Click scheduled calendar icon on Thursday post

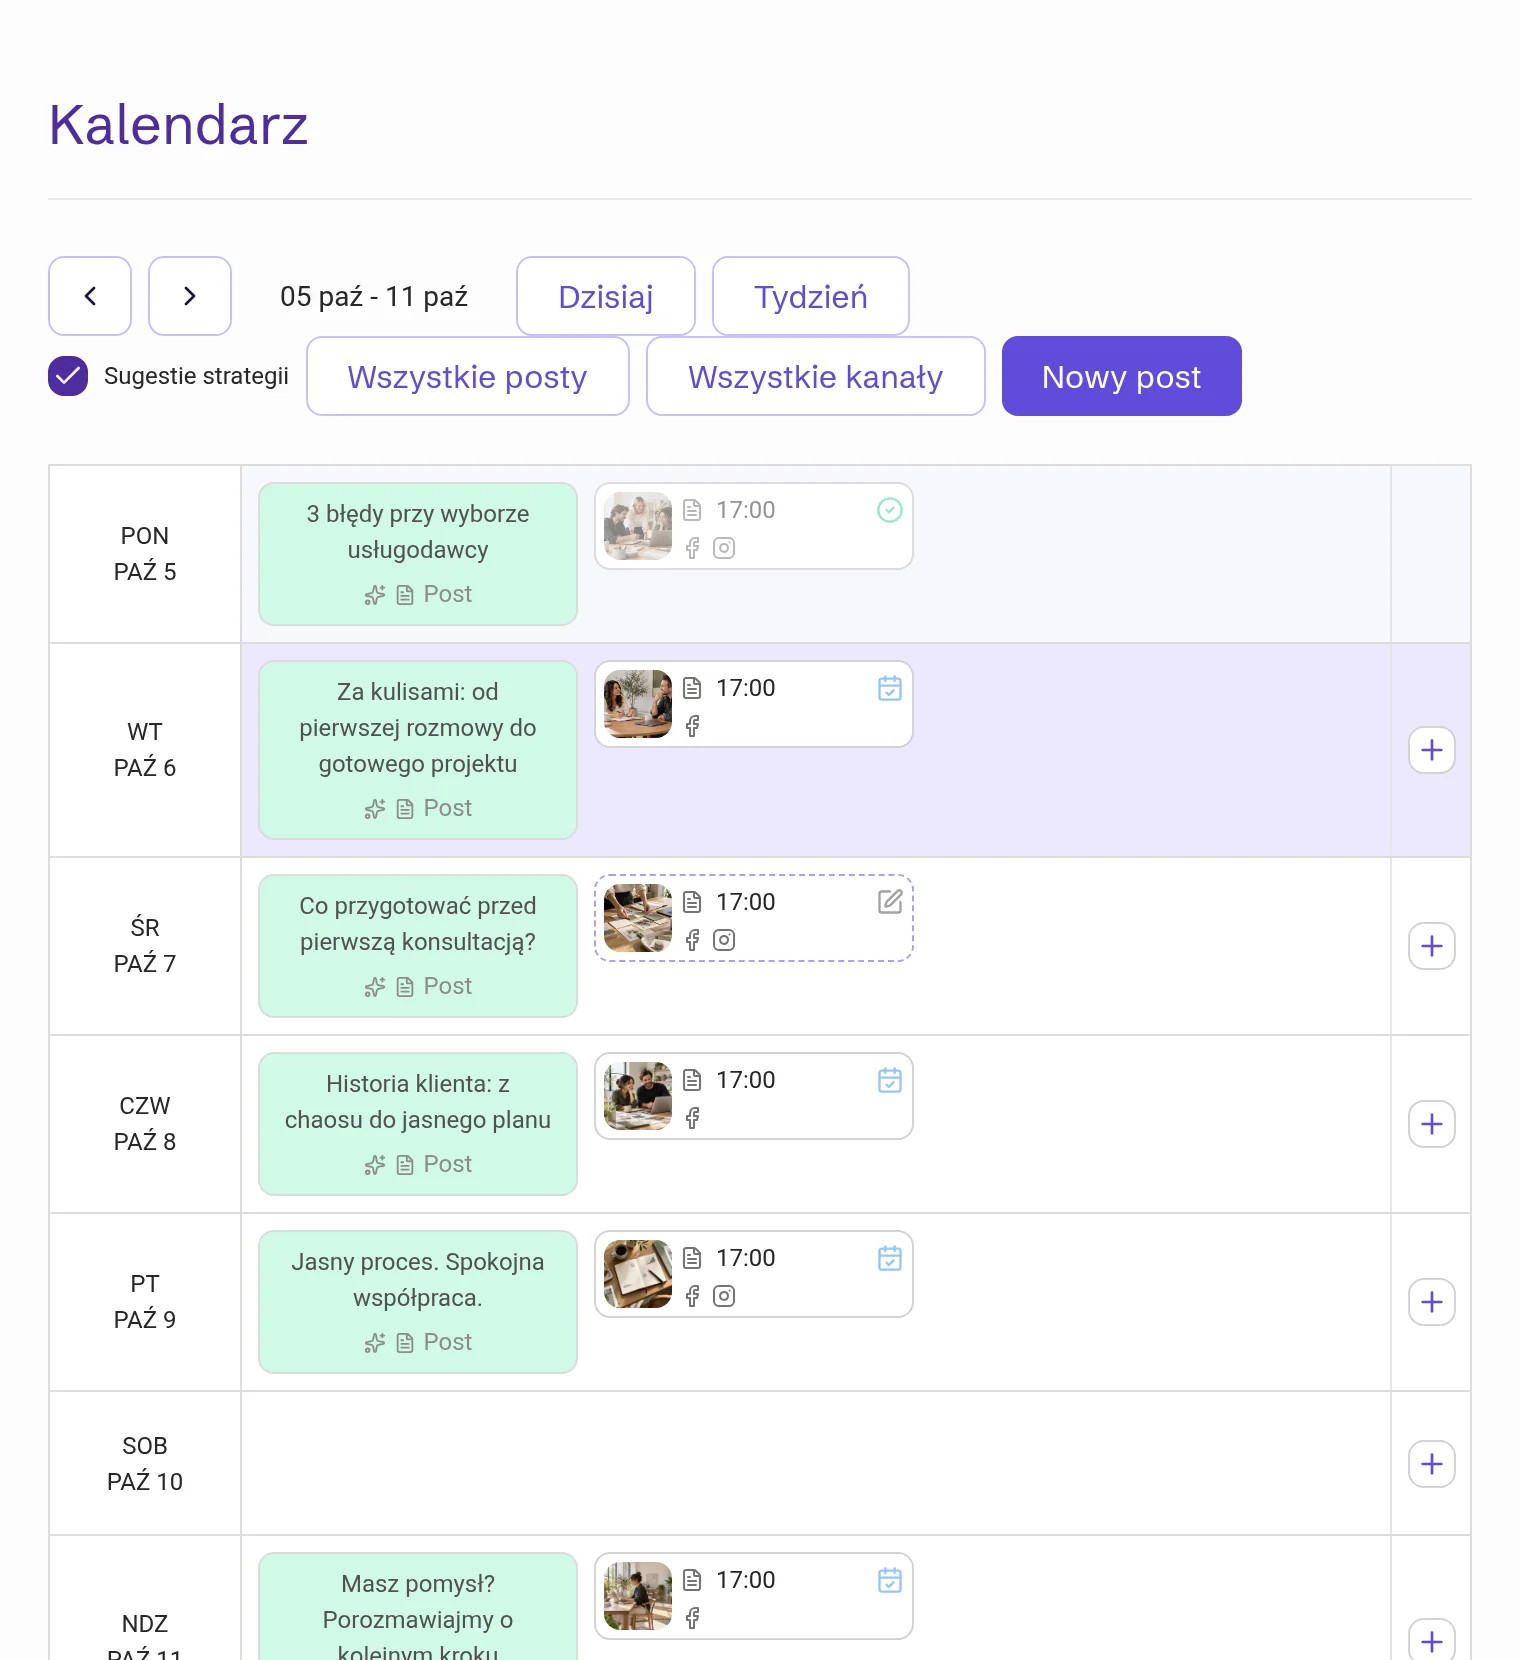coord(890,1080)
